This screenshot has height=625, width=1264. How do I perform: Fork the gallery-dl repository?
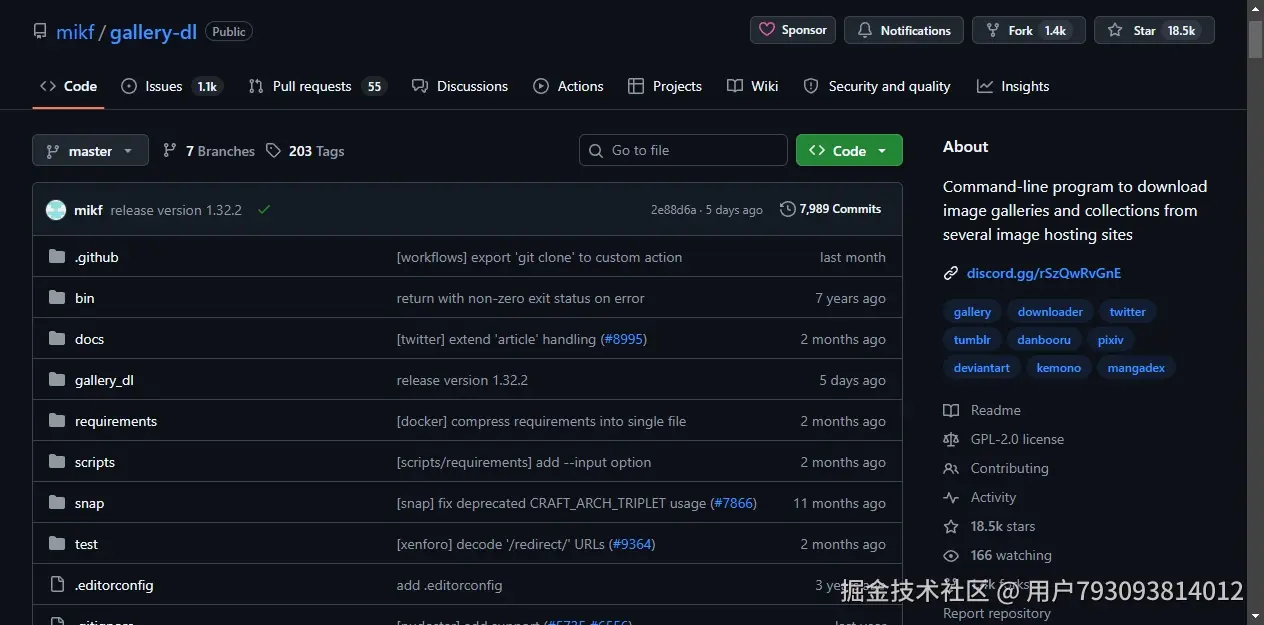(x=1029, y=30)
